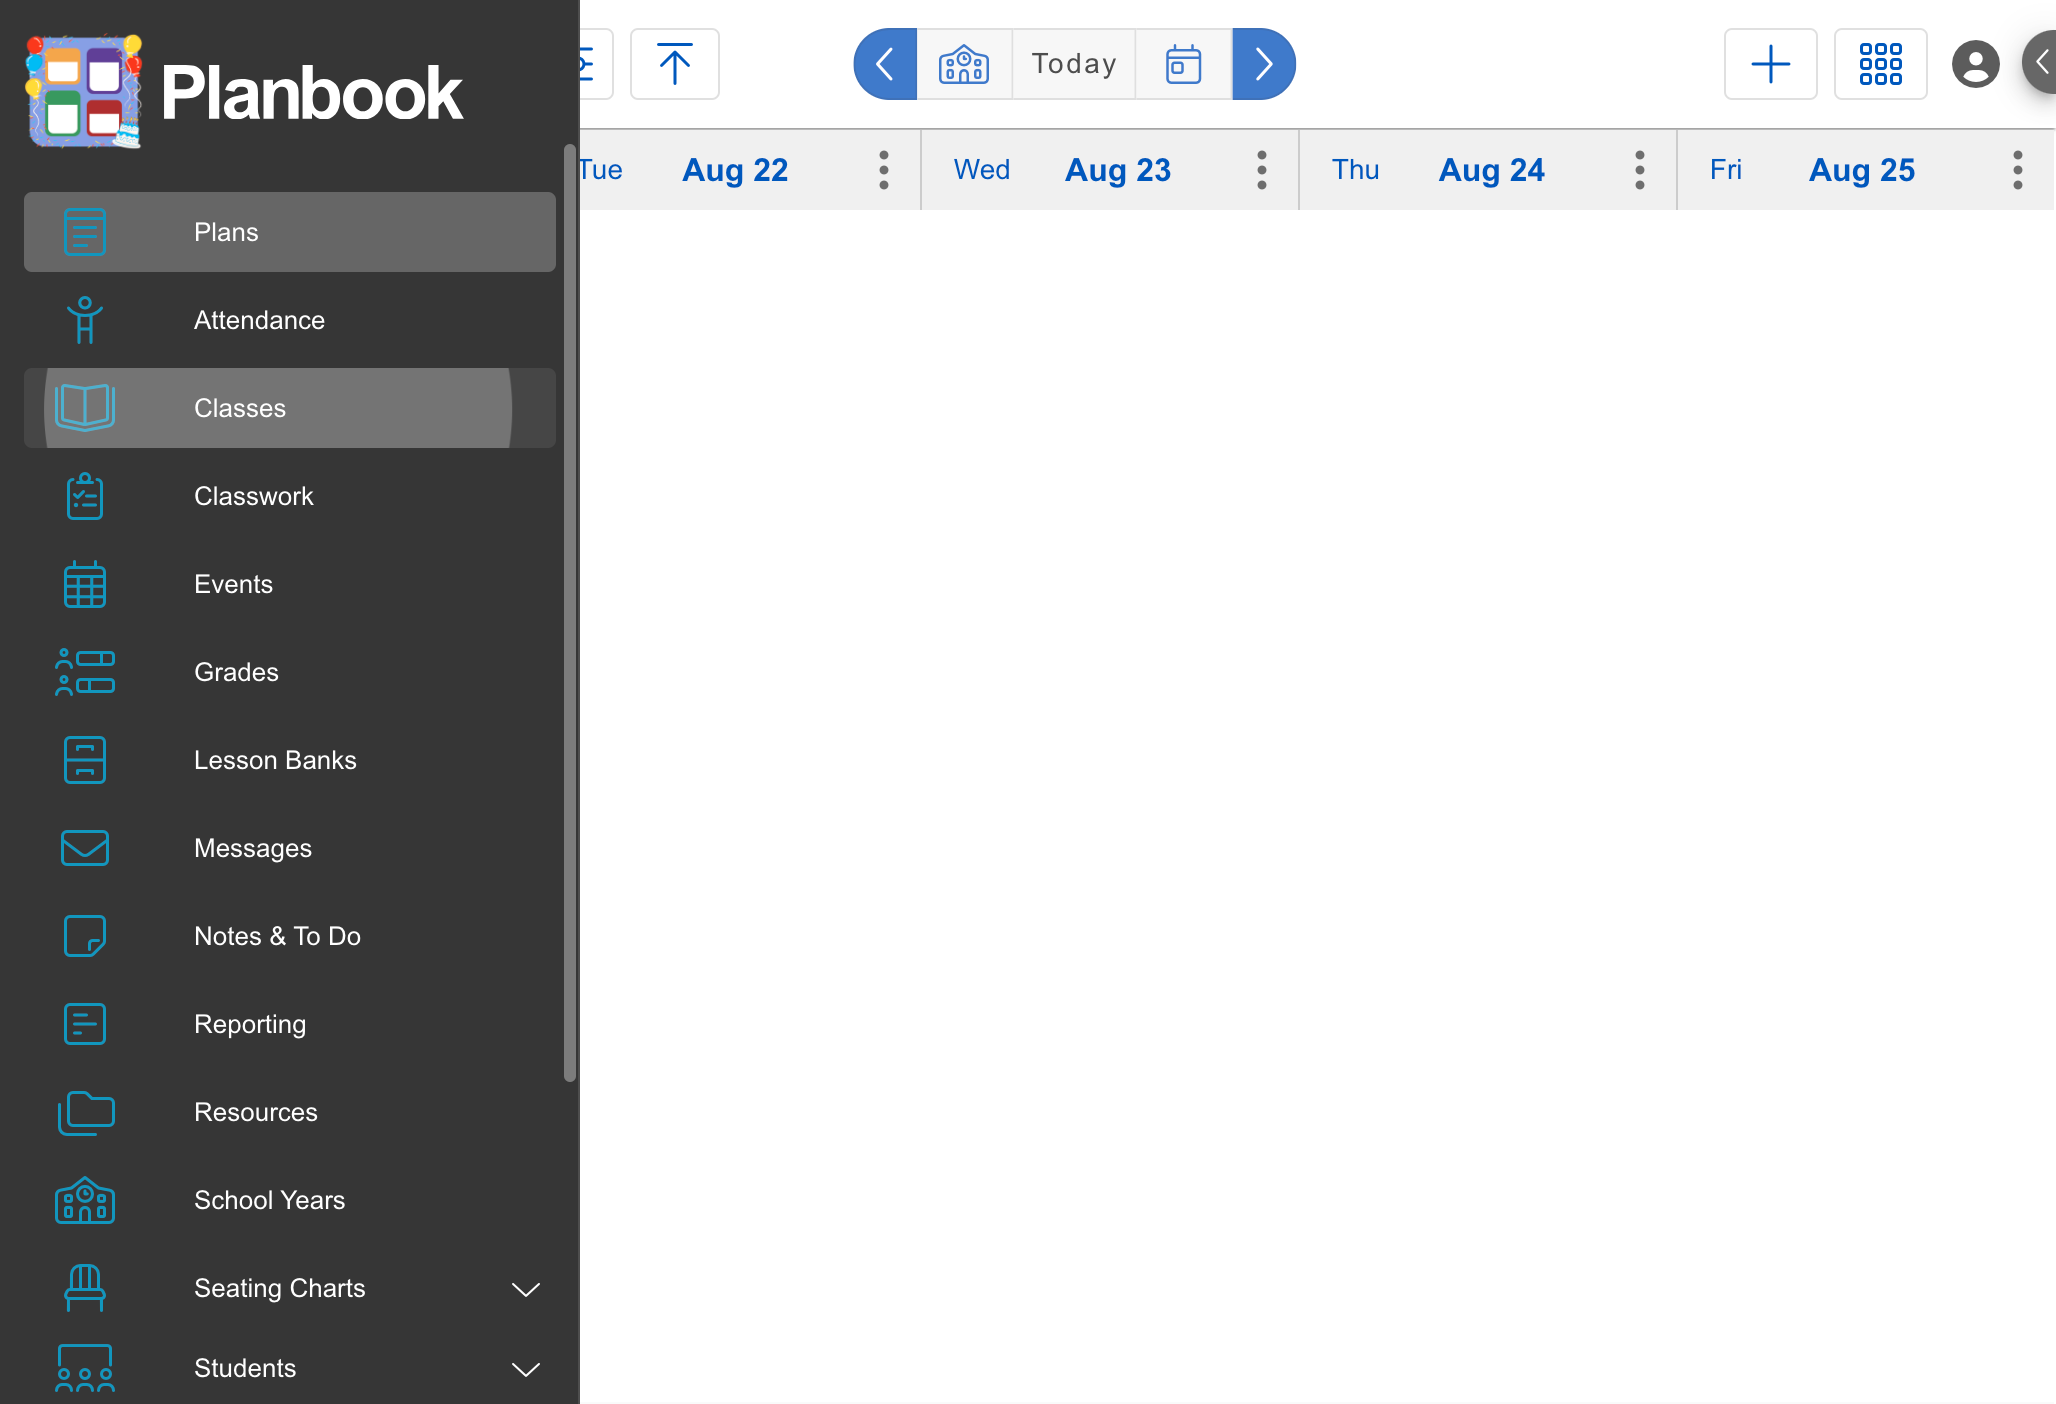
Task: Go to the next week arrow
Action: point(1264,64)
